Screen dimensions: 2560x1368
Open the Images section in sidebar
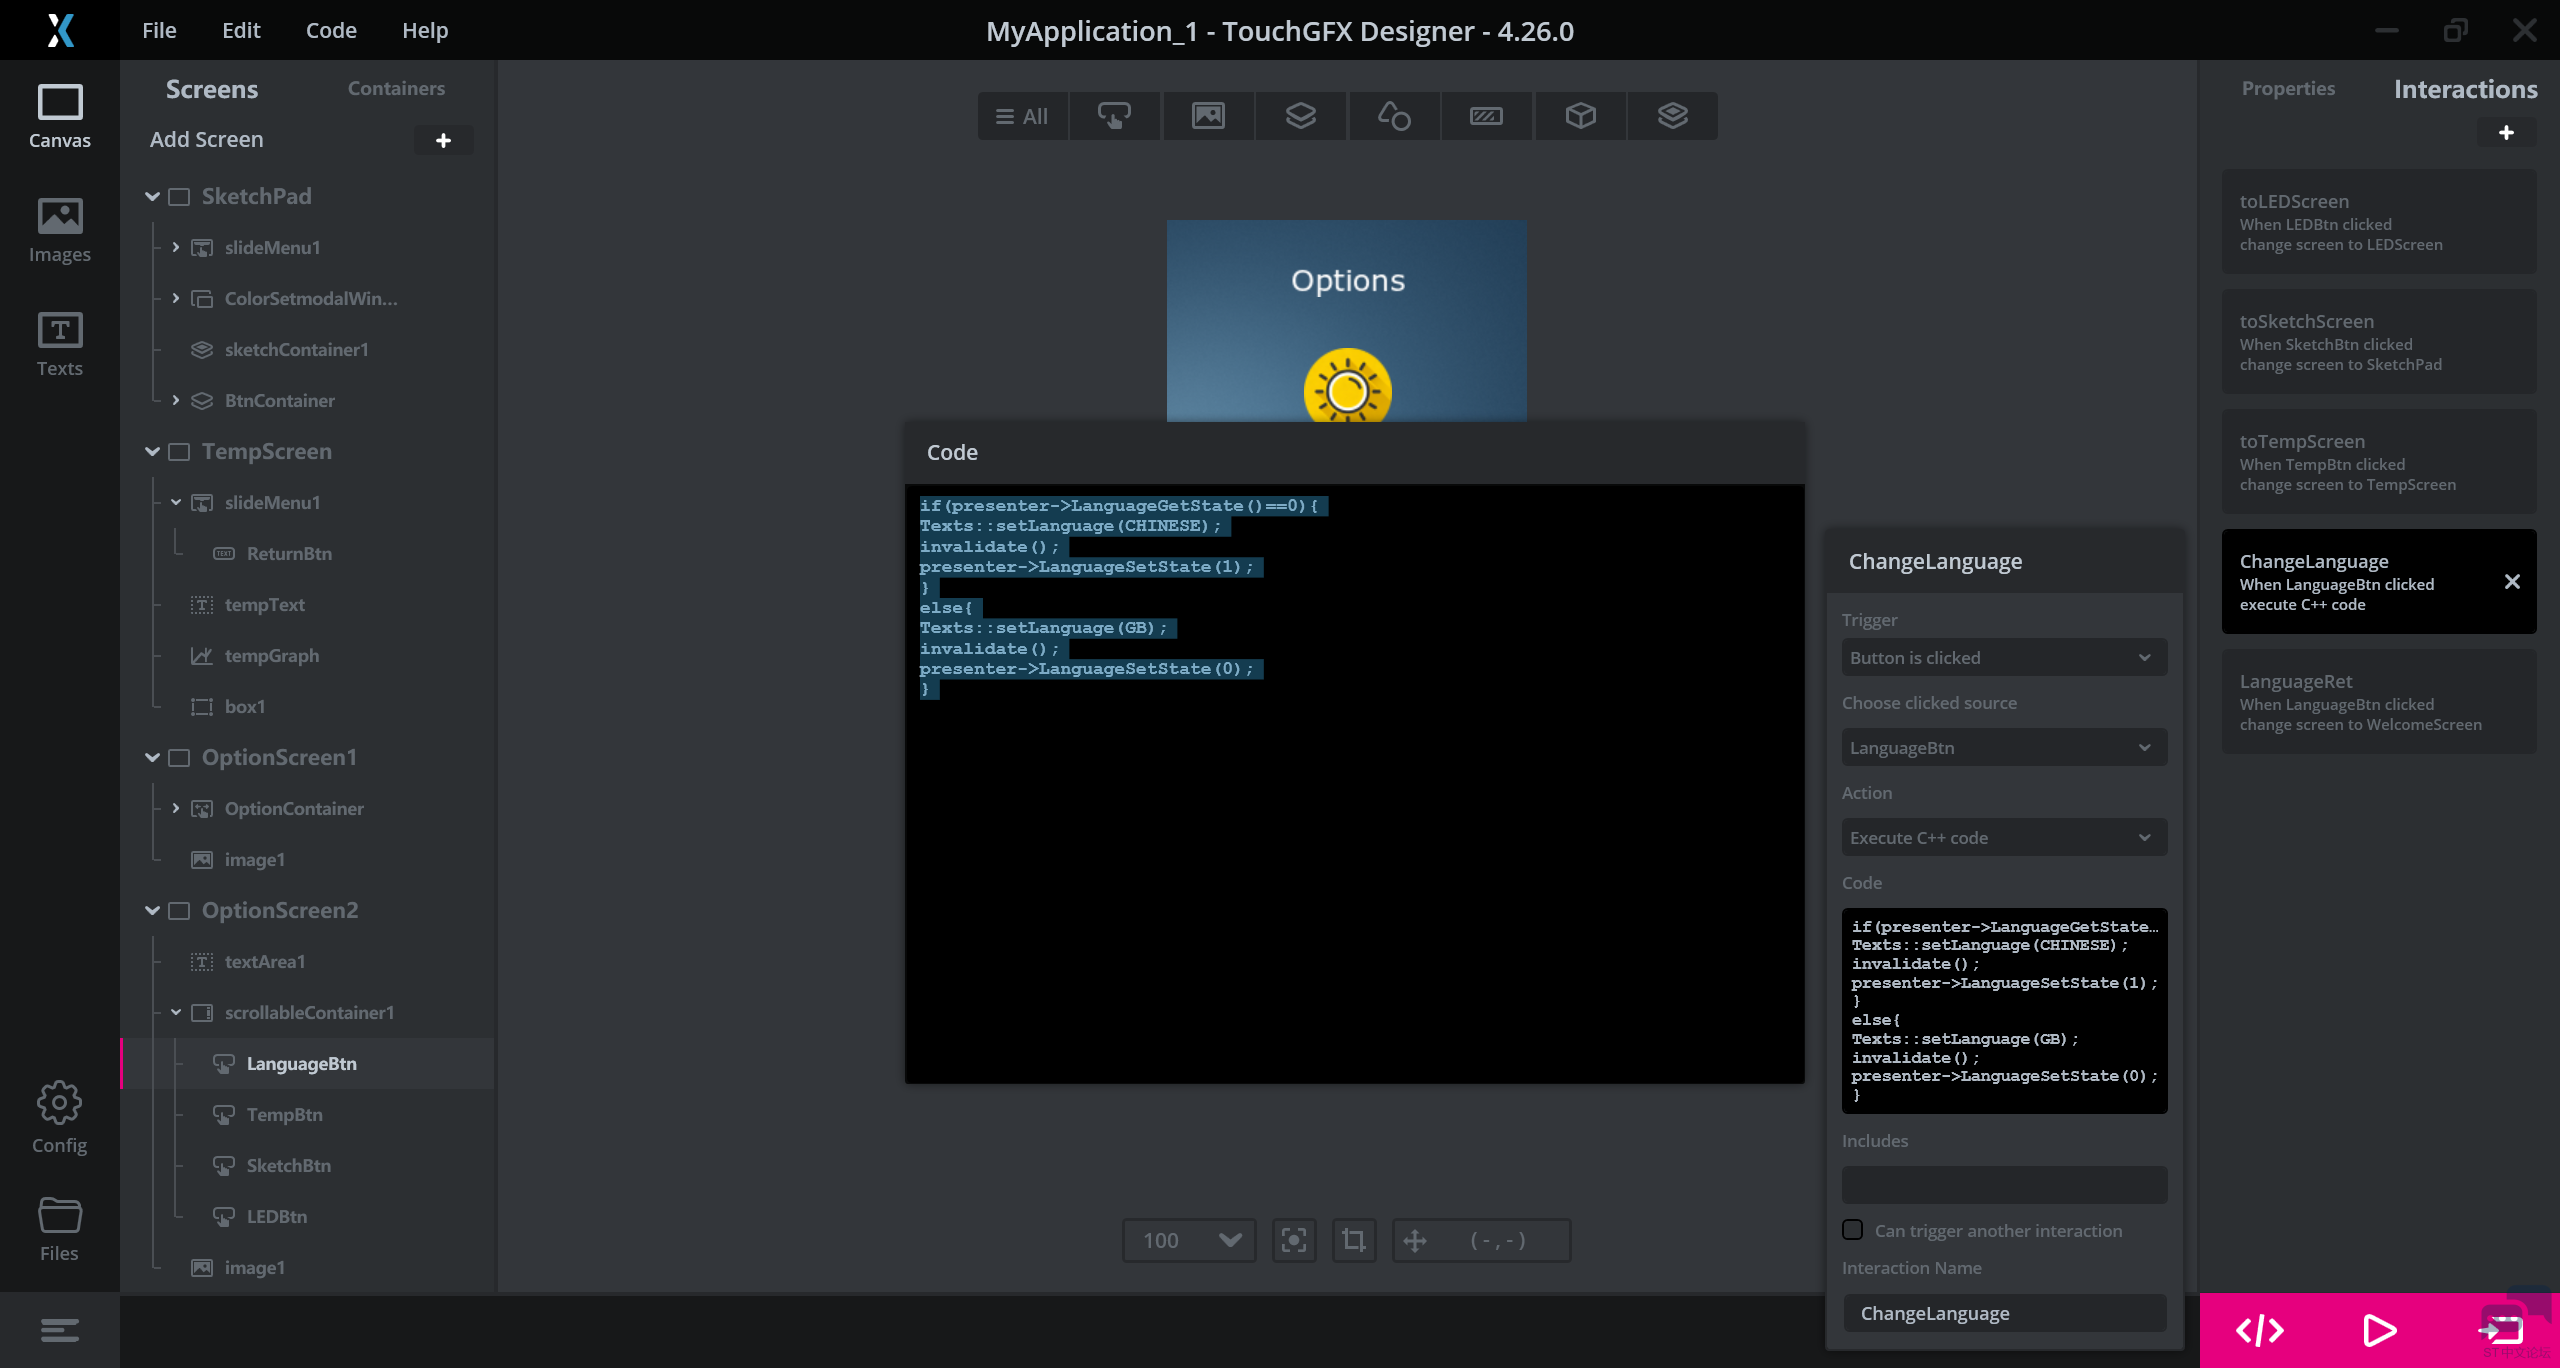[59, 230]
